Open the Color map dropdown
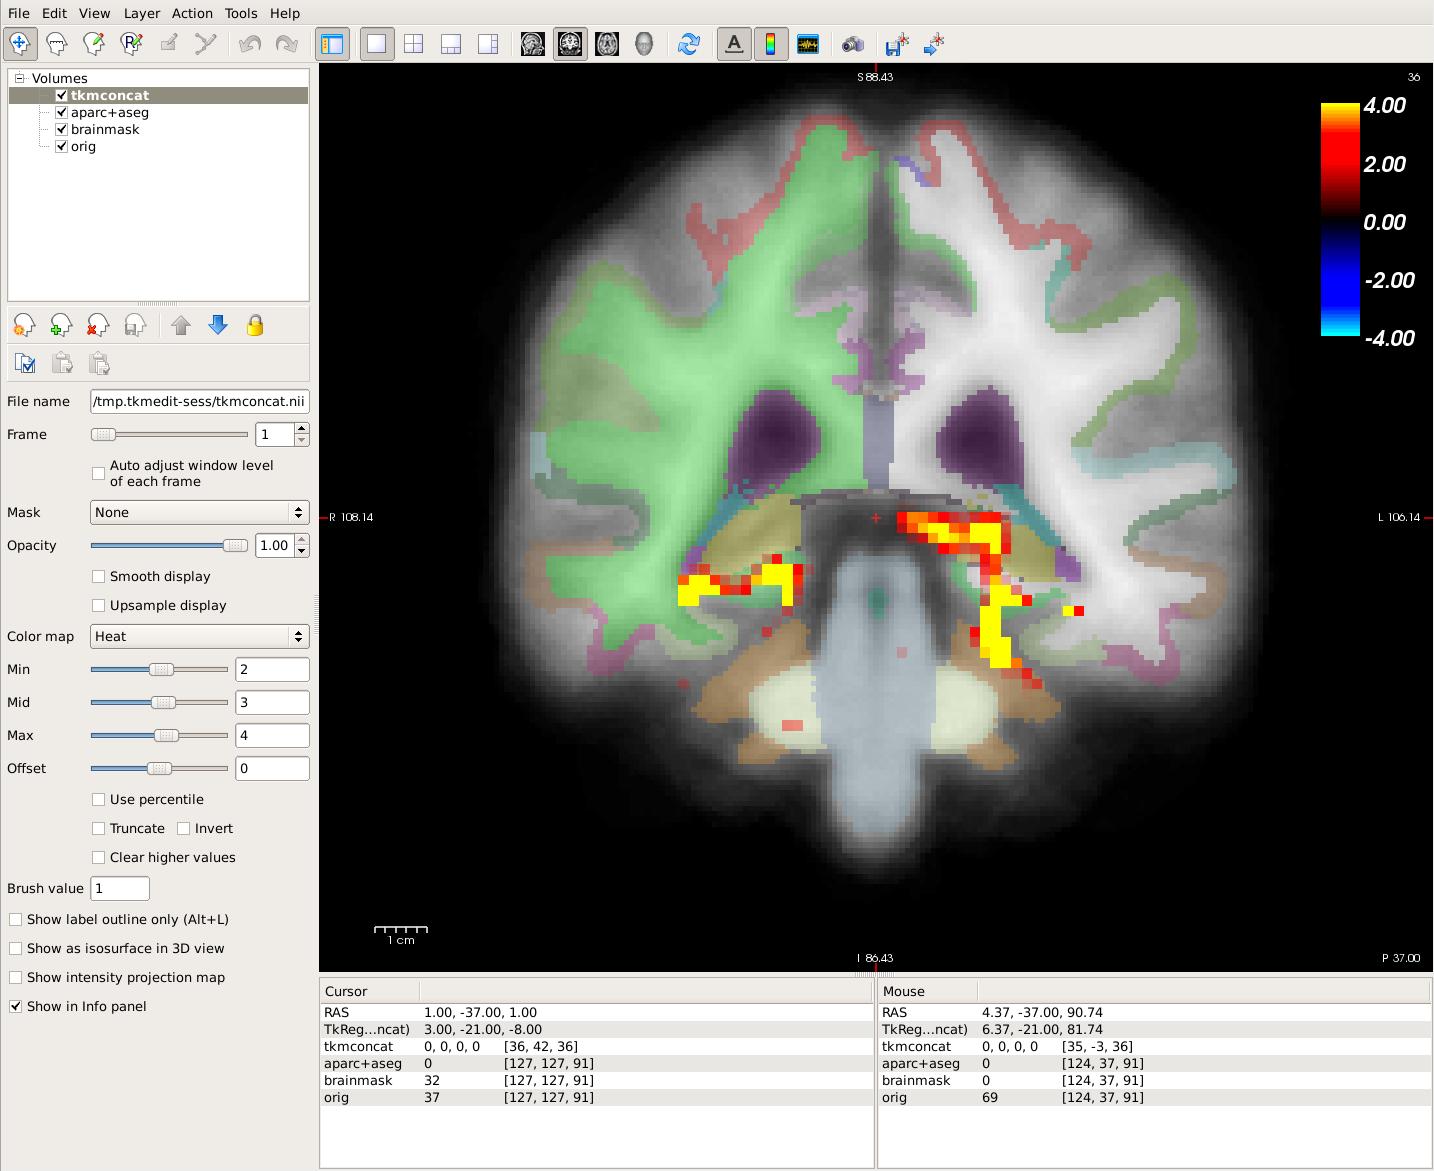Image resolution: width=1434 pixels, height=1171 pixels. click(x=199, y=637)
